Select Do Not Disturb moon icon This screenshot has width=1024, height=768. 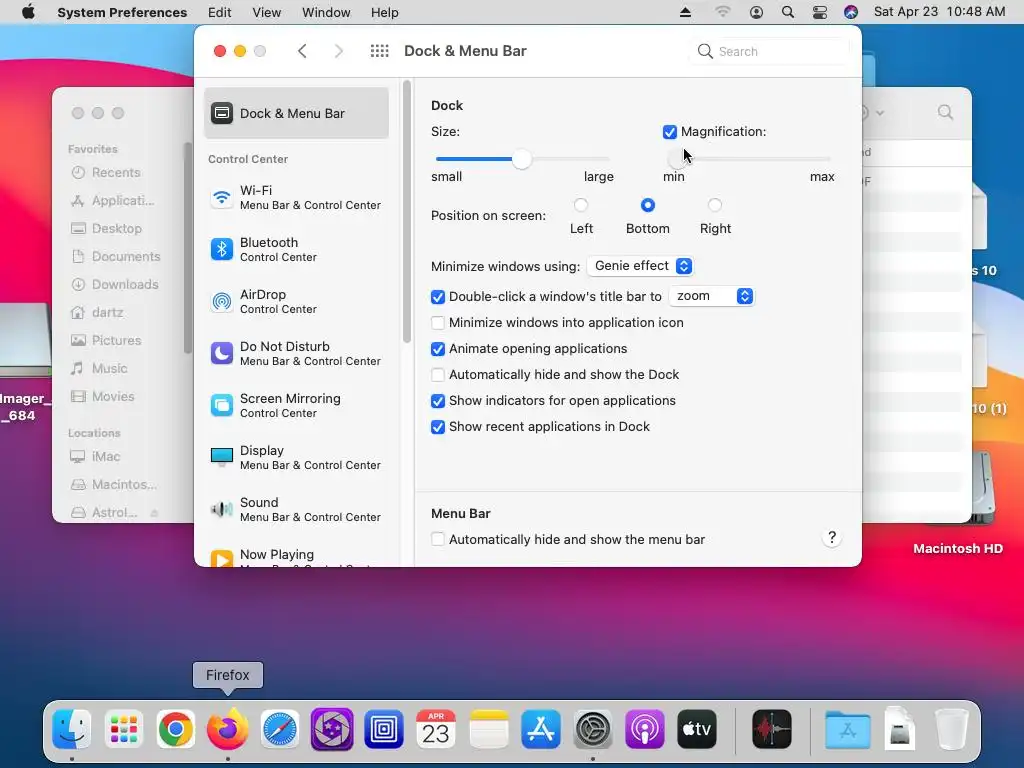[222, 353]
